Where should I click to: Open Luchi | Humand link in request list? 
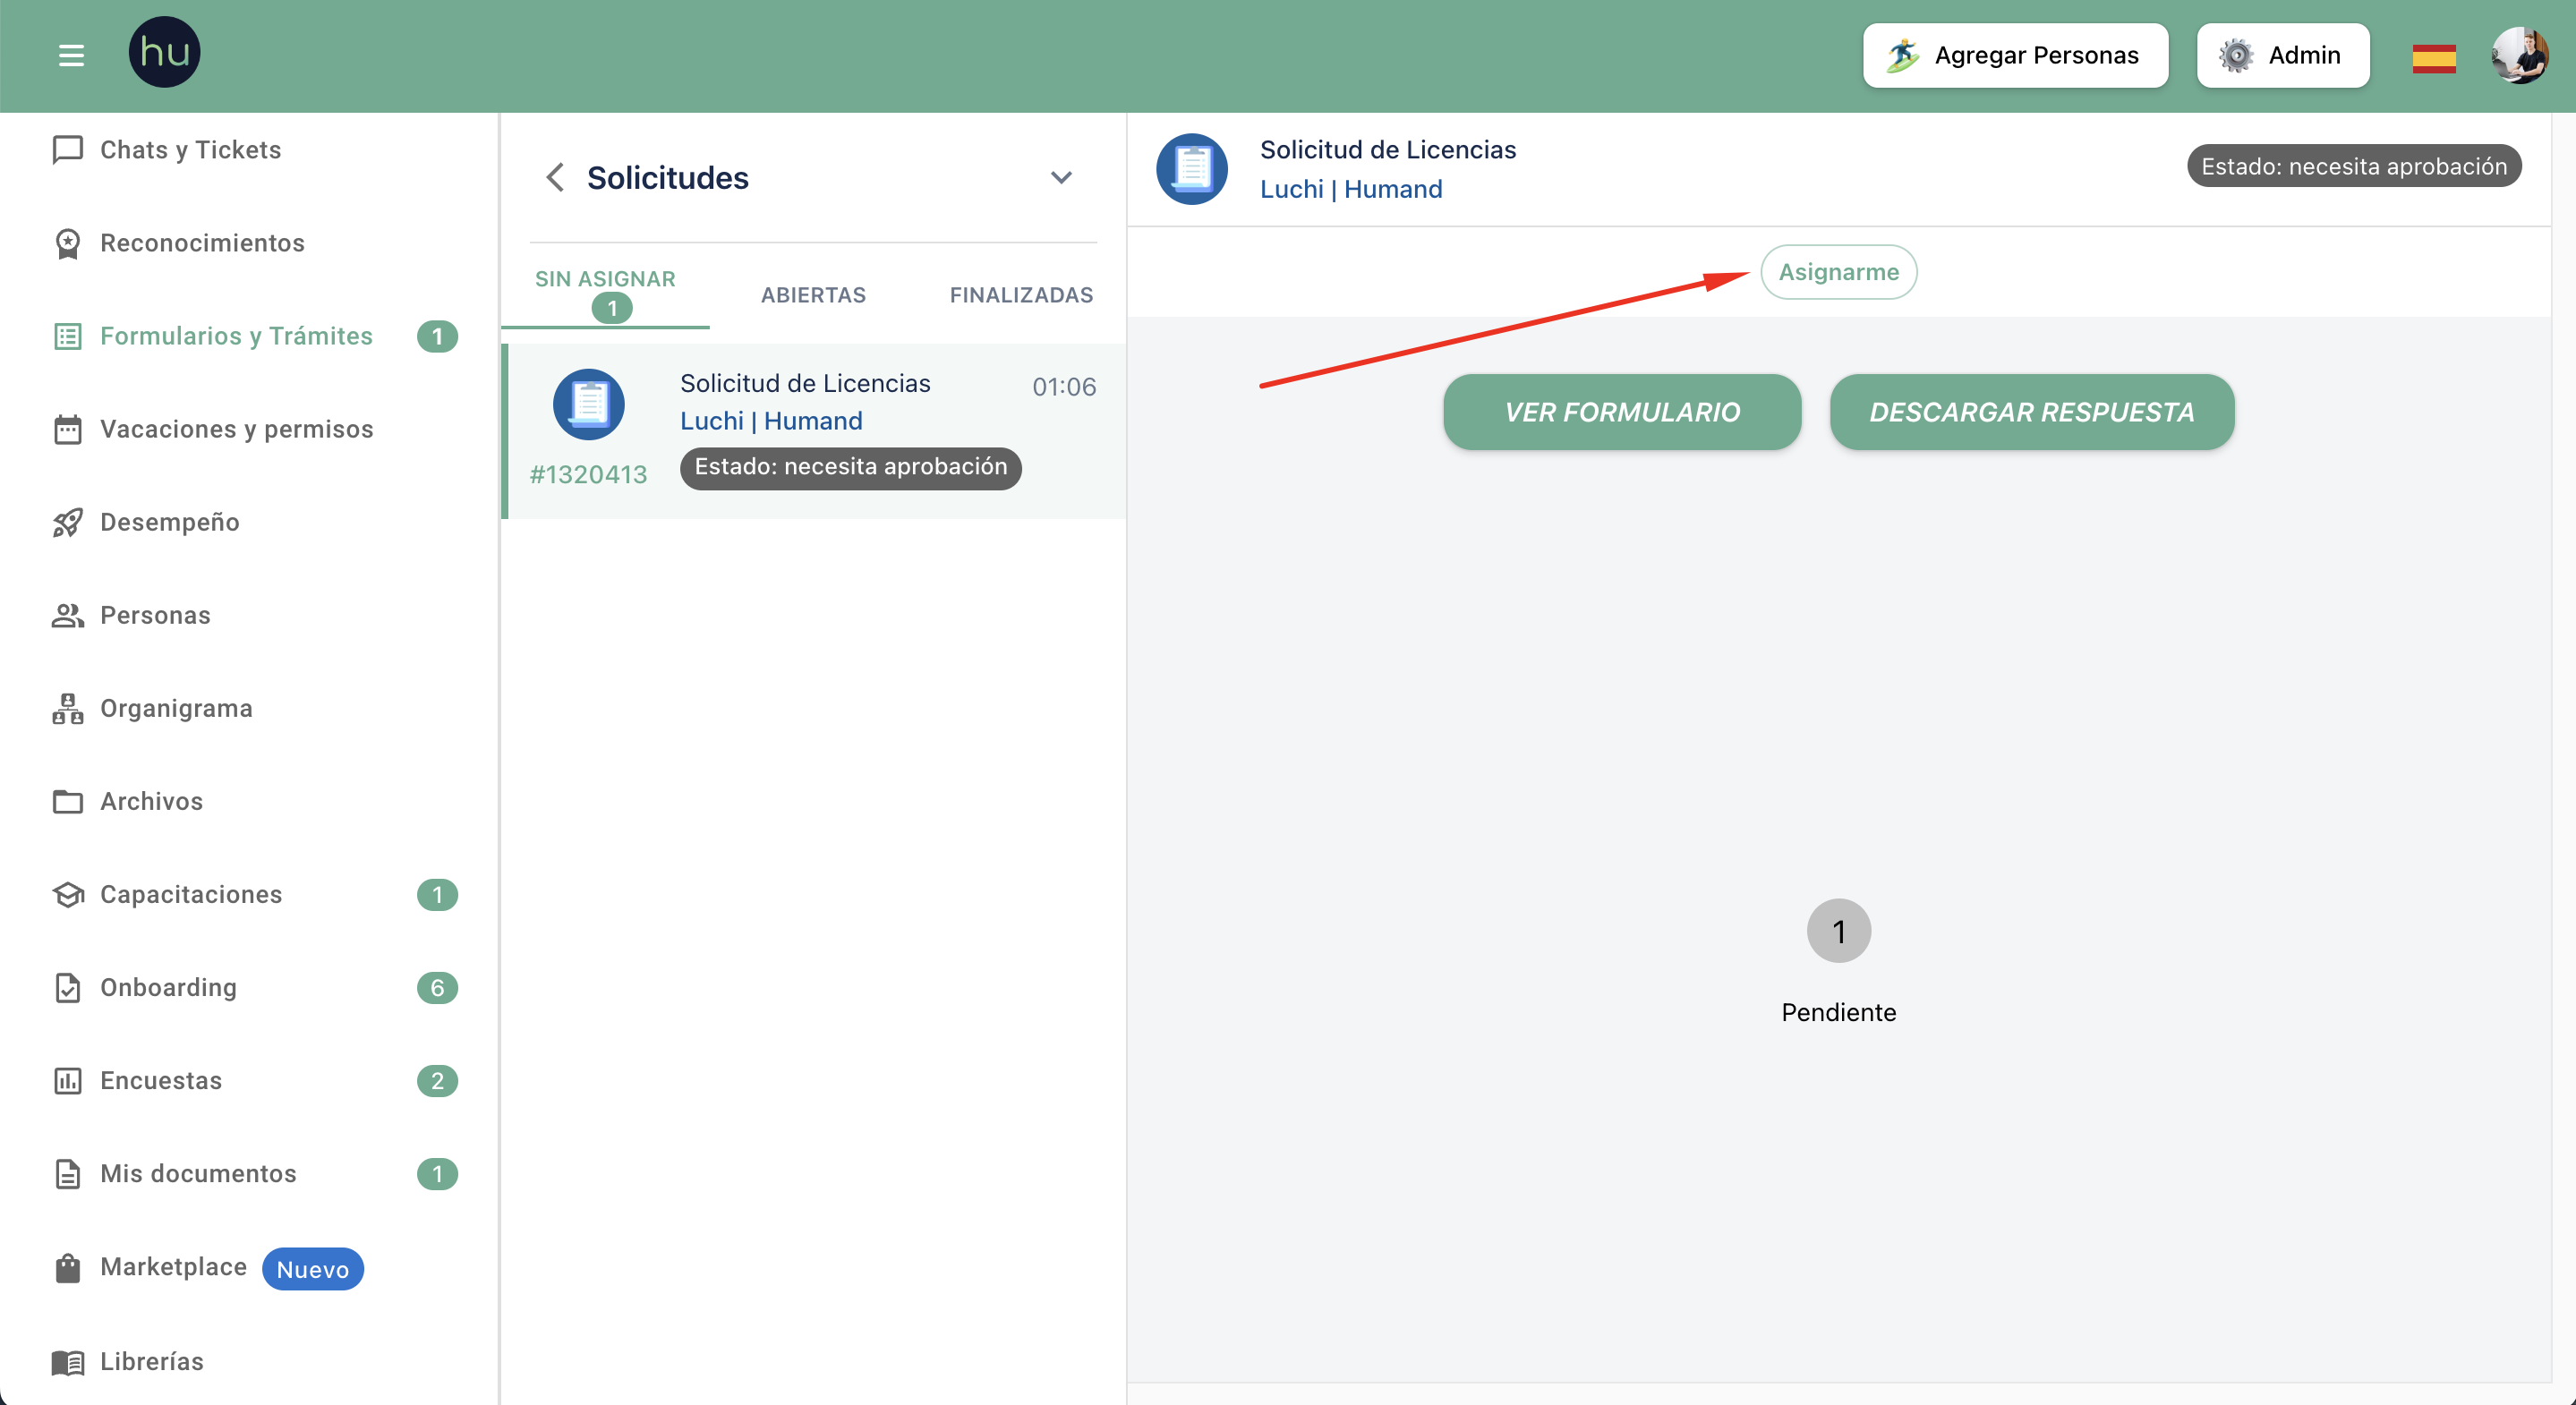(770, 421)
